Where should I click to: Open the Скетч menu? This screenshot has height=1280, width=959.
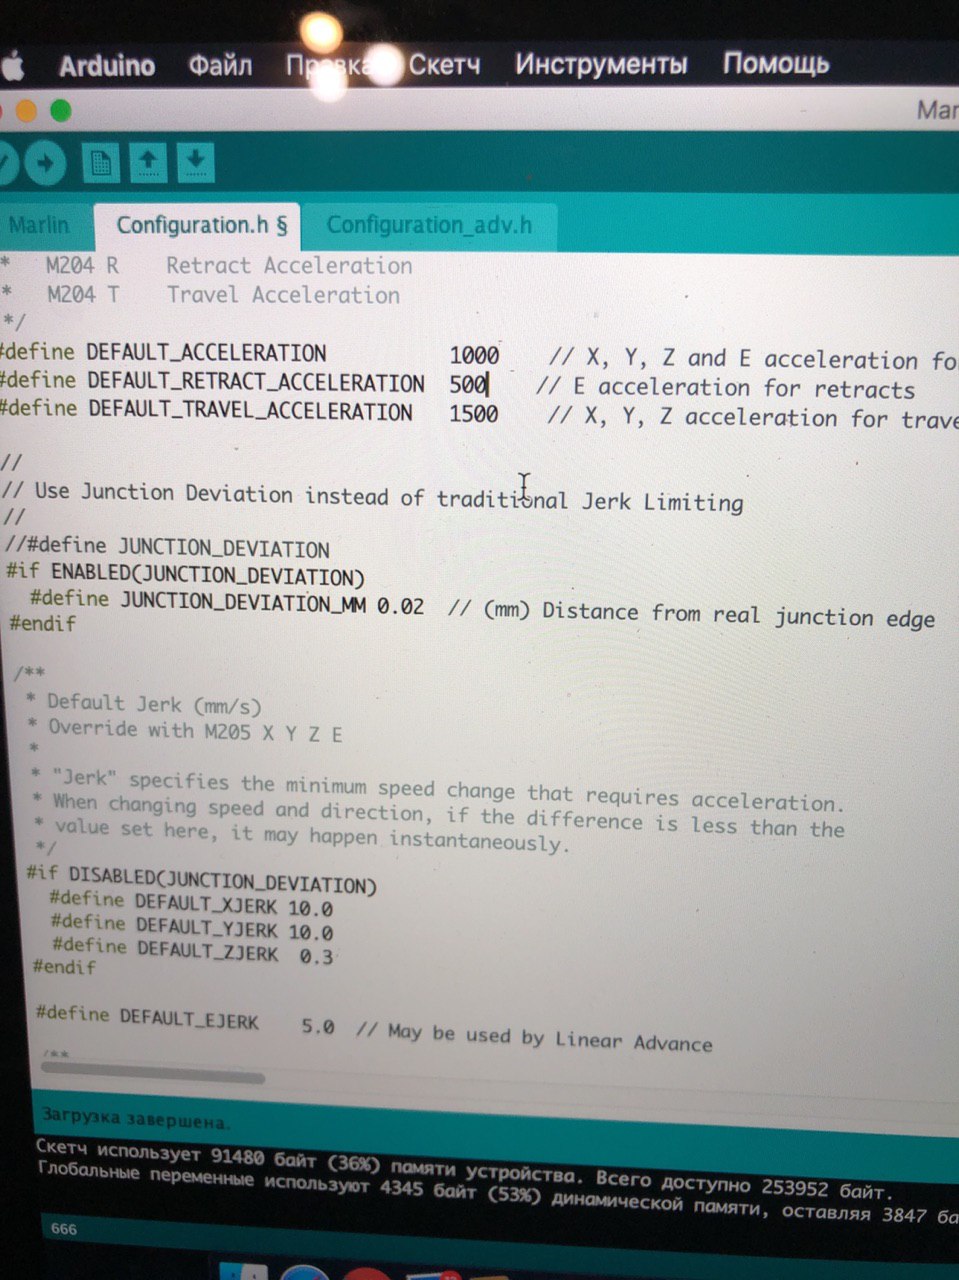(x=444, y=65)
